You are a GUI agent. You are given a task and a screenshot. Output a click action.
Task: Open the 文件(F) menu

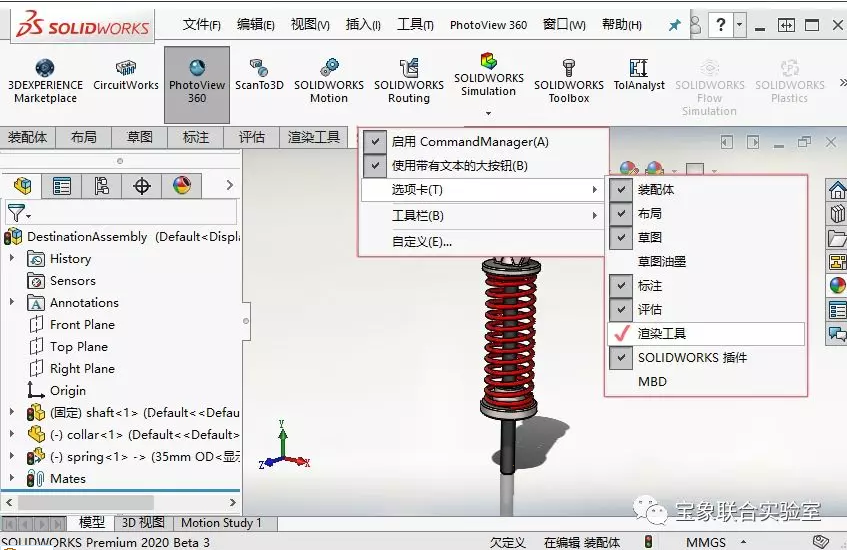[x=201, y=24]
